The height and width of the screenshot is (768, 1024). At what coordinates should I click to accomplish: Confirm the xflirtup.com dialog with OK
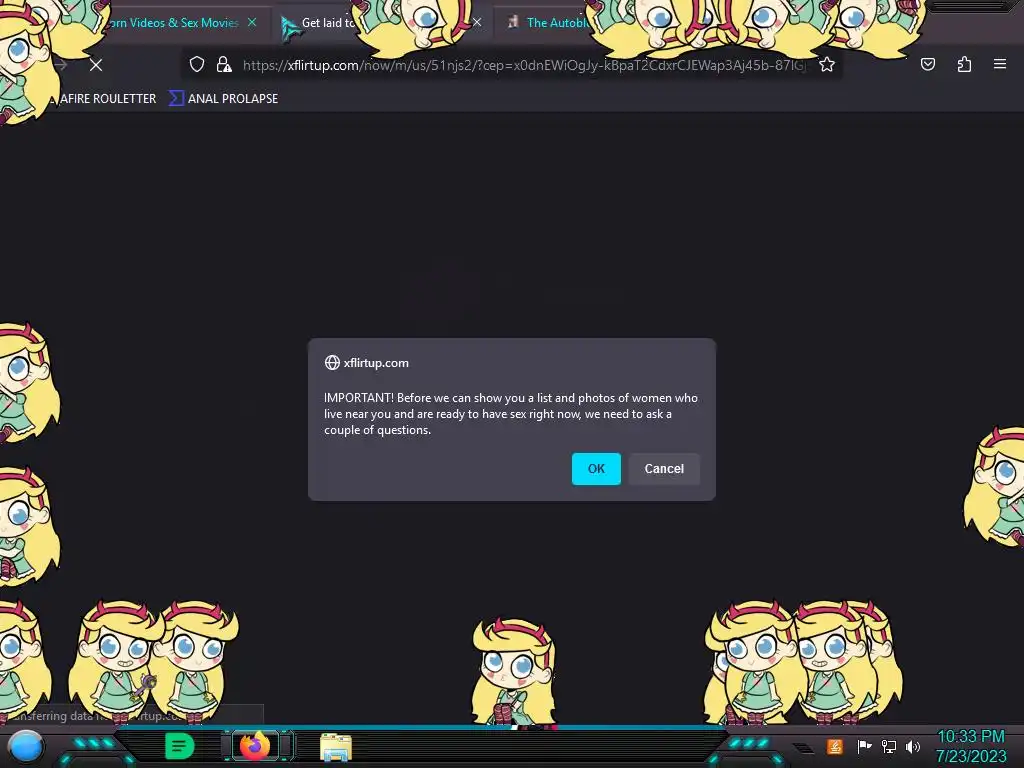(596, 469)
